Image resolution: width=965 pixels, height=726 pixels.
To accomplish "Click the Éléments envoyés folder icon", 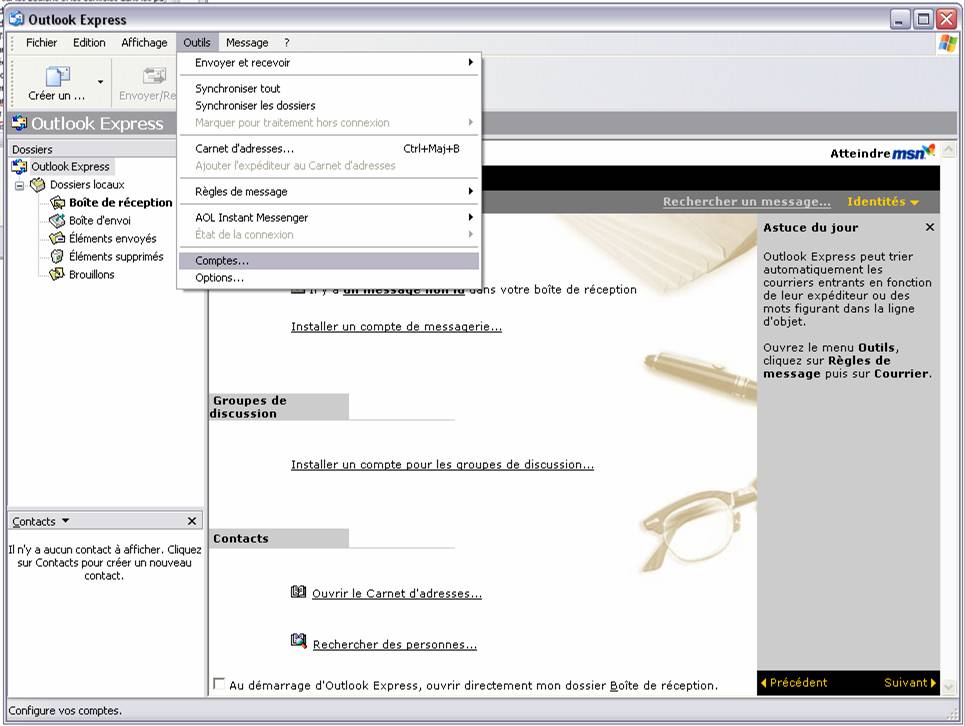I will tap(57, 238).
